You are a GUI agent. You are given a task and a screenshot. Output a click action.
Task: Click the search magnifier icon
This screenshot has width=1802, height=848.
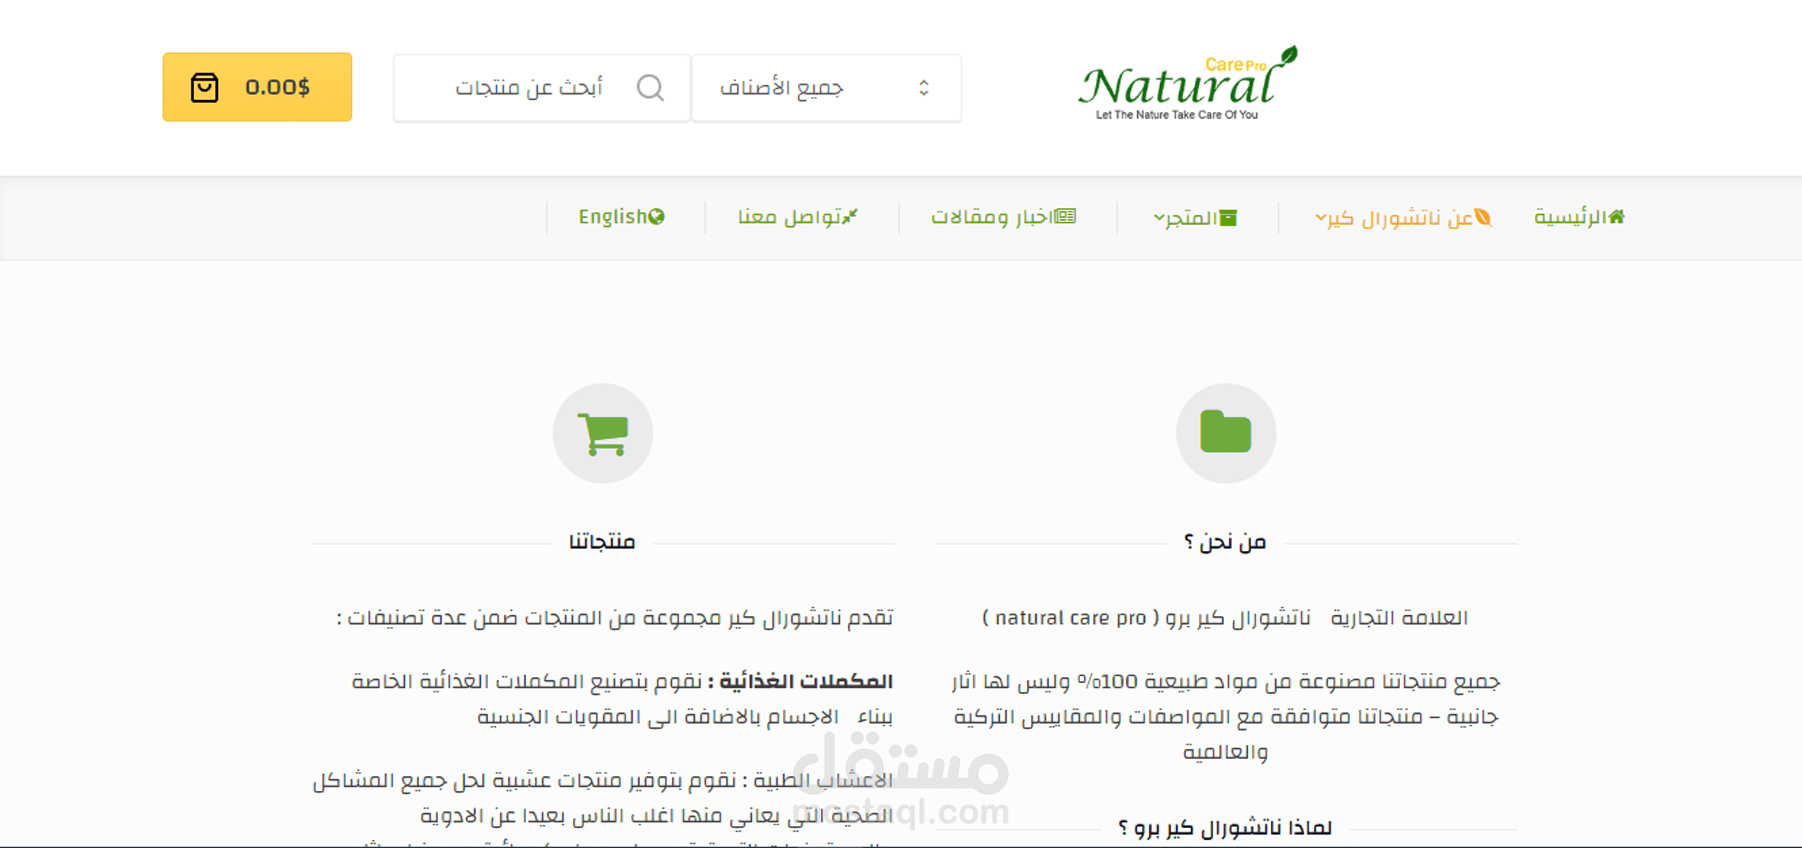click(650, 88)
